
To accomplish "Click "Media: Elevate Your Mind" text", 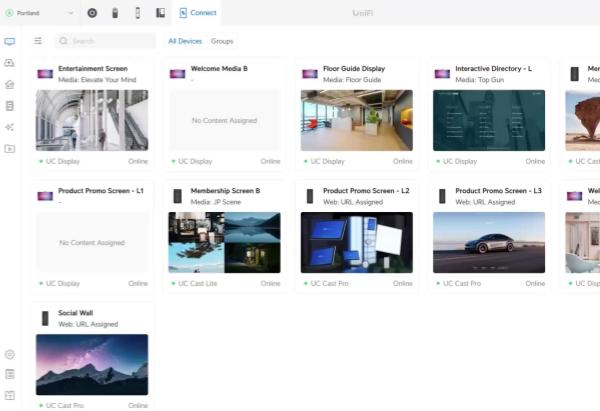I will [x=97, y=80].
